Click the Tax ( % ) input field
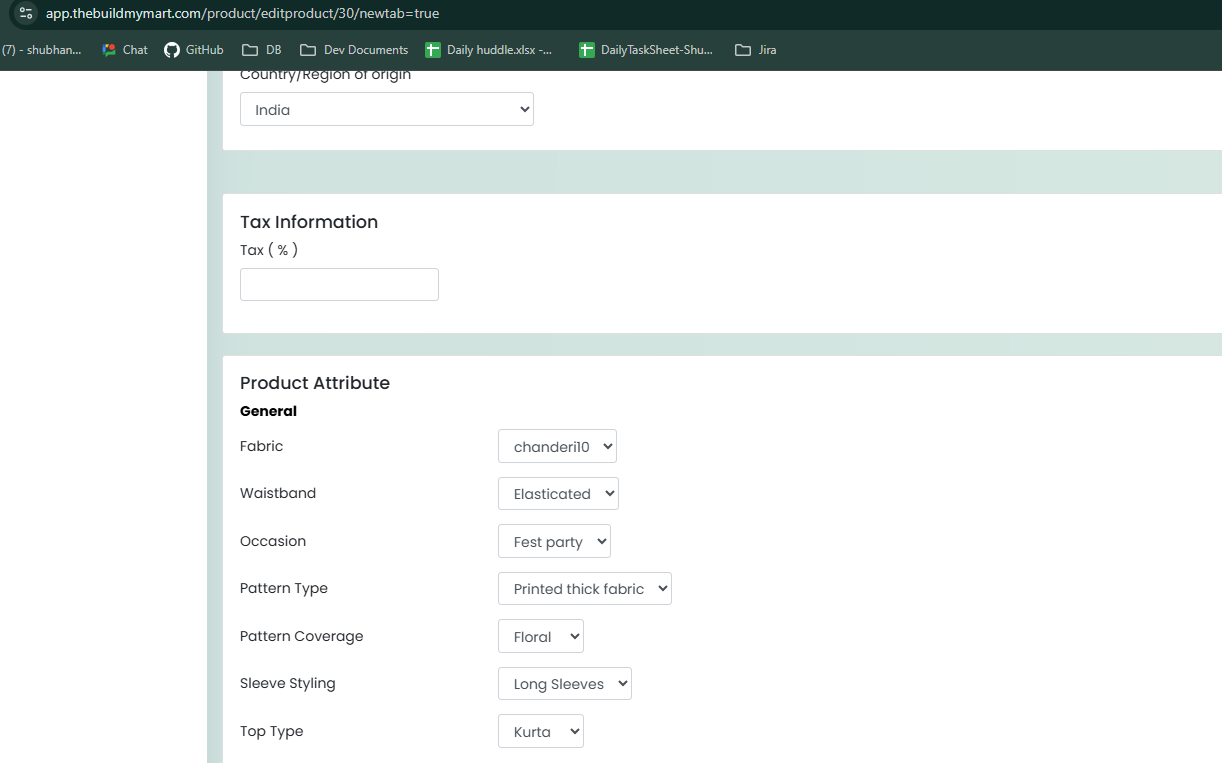Image resolution: width=1222 pixels, height=763 pixels. 339,284
